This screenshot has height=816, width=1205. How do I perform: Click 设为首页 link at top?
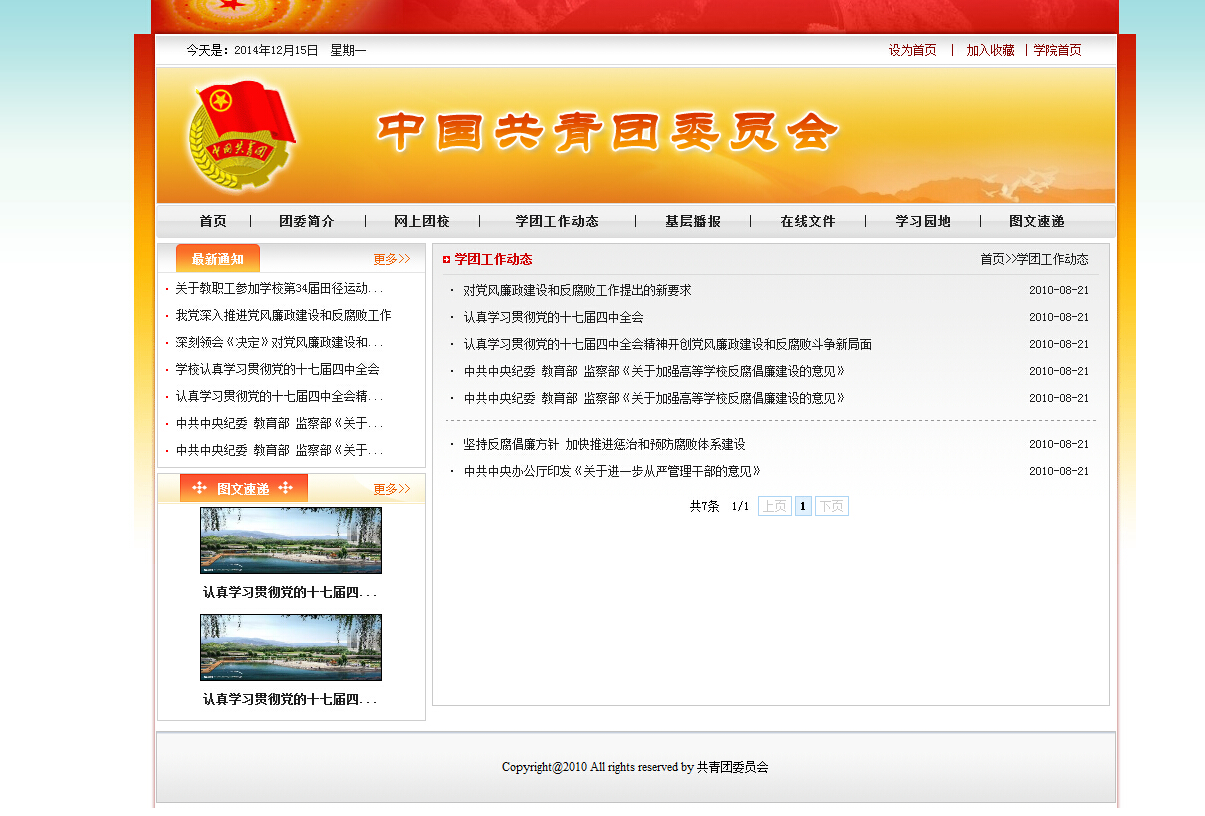click(x=913, y=50)
